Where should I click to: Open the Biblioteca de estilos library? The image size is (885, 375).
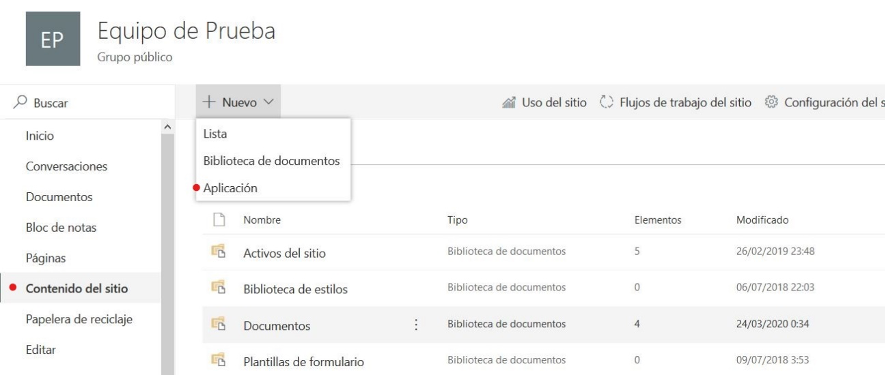295,290
